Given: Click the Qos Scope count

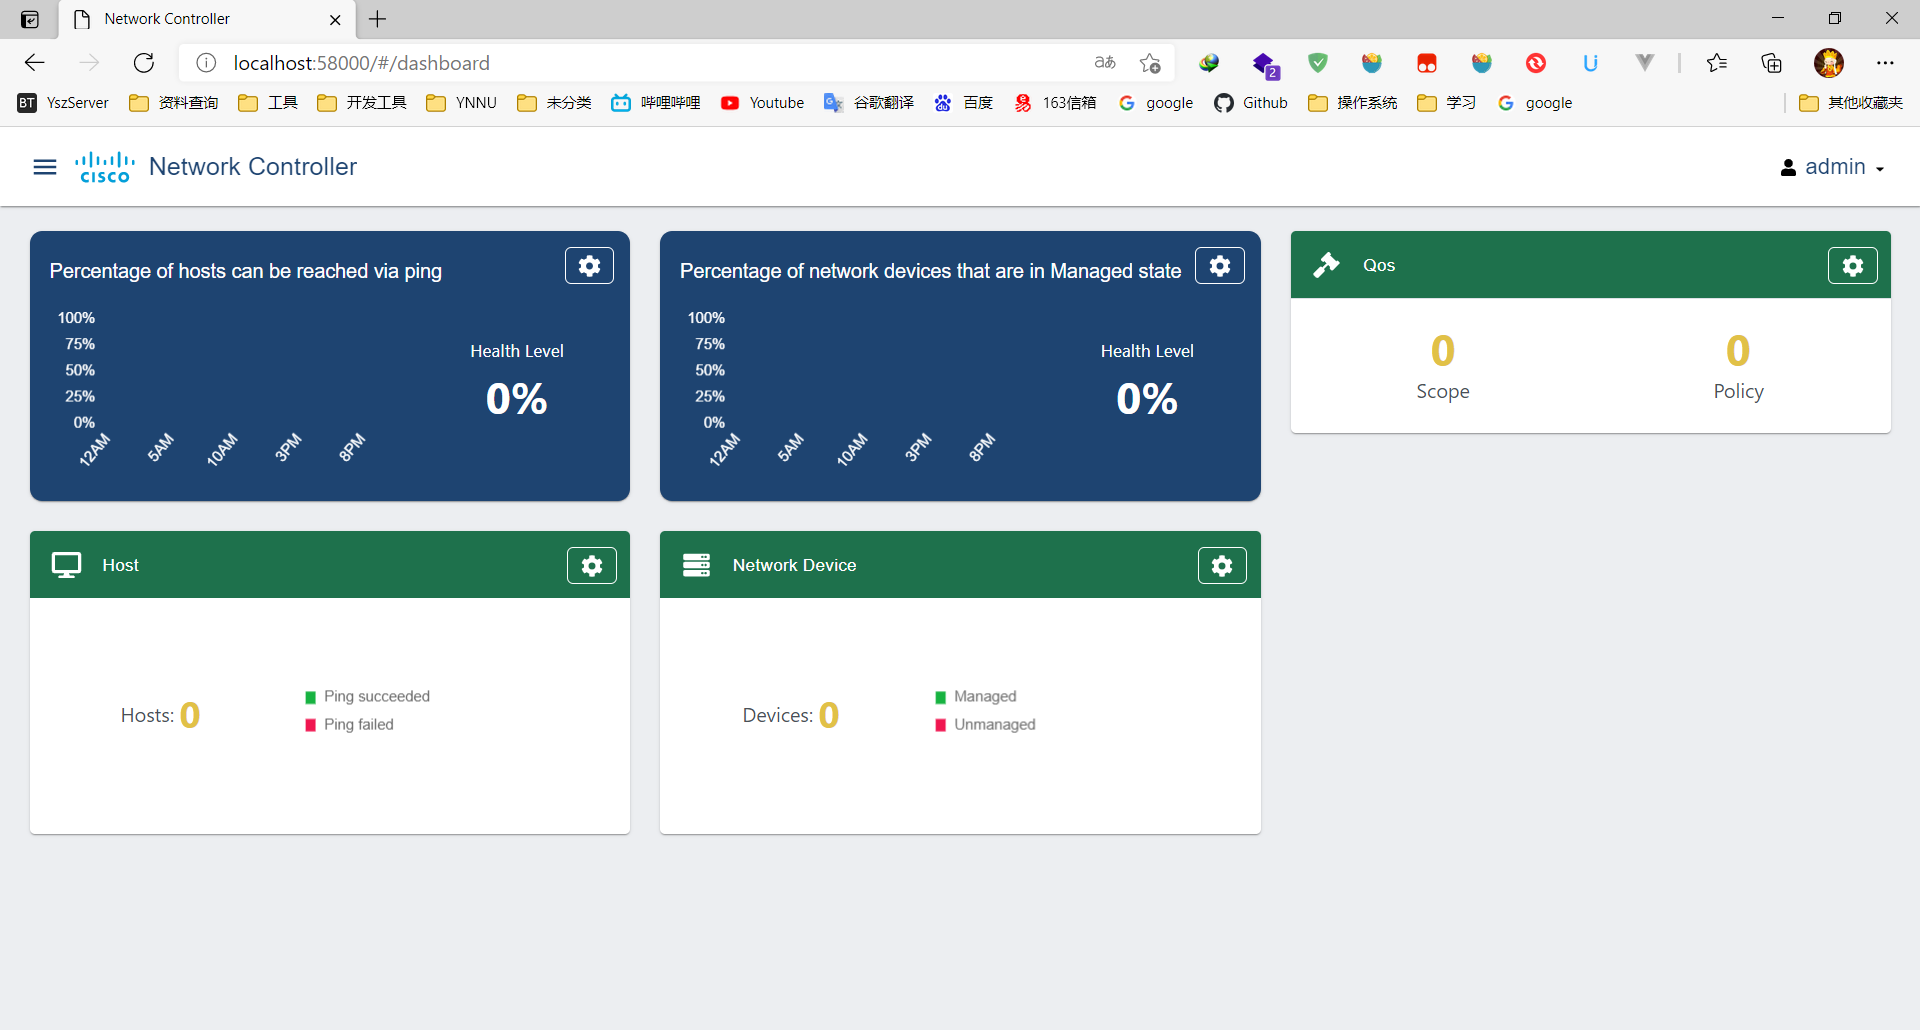Looking at the screenshot, I should pyautogui.click(x=1442, y=351).
